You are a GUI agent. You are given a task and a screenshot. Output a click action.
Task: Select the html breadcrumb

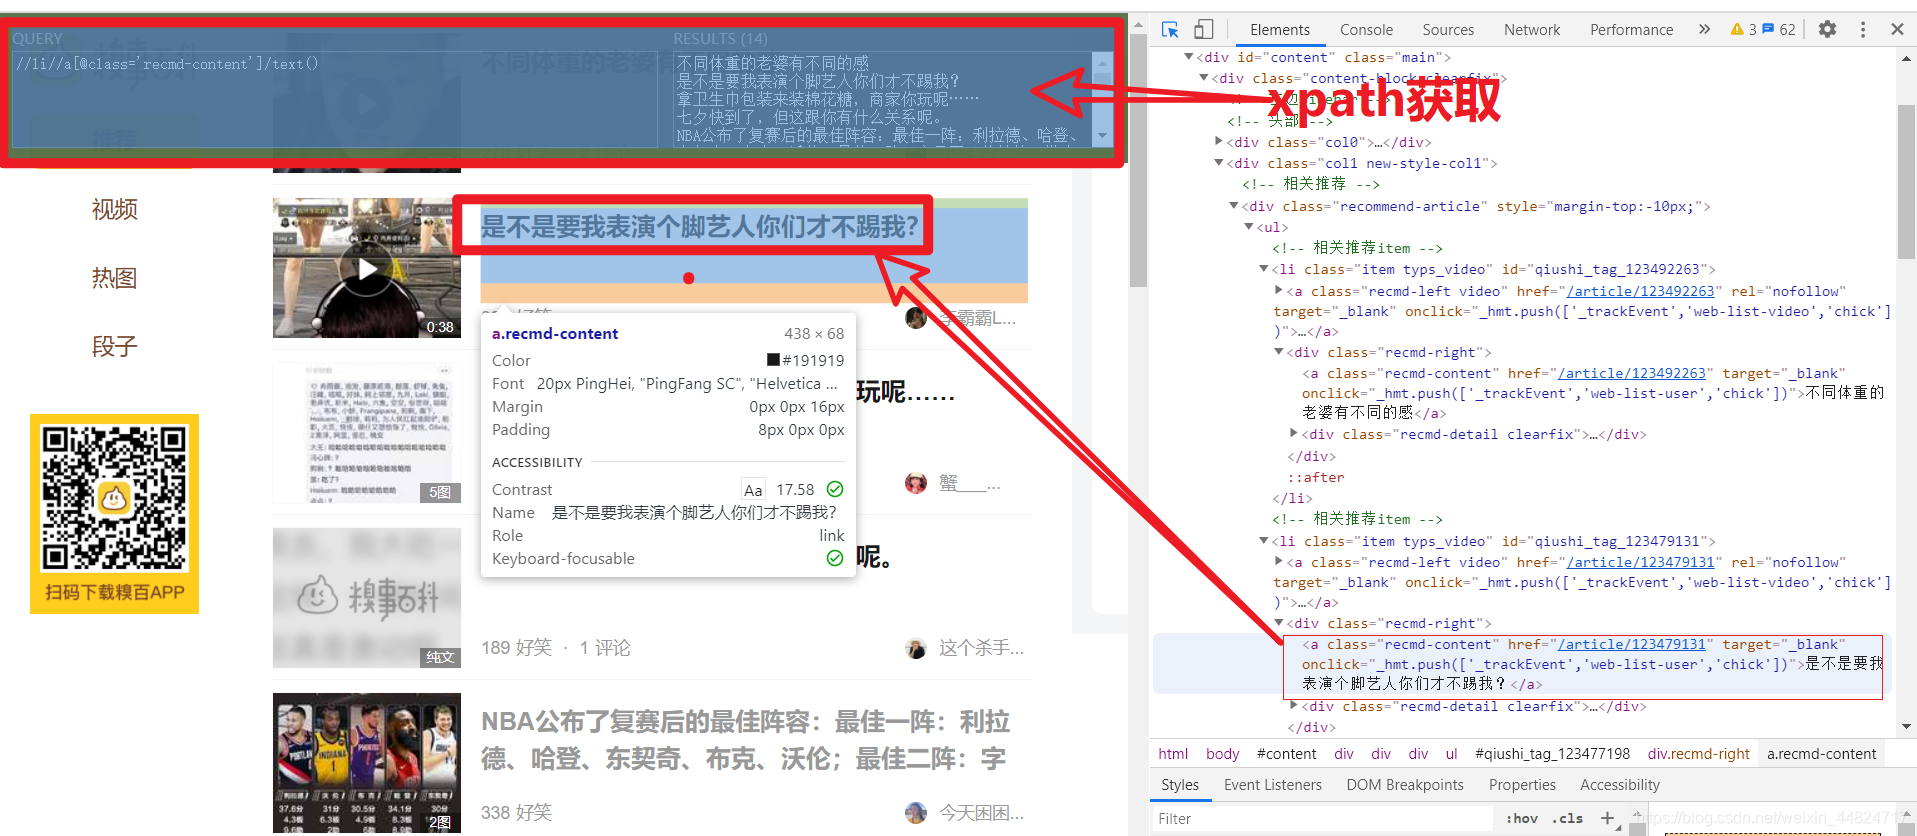click(1173, 754)
